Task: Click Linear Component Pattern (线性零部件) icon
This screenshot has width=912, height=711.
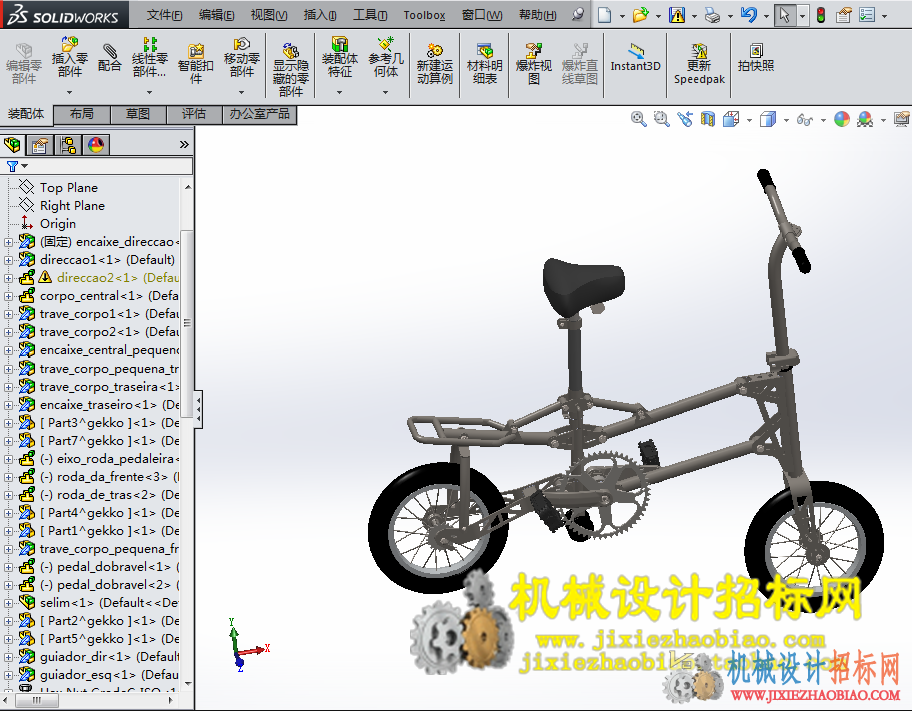Action: pyautogui.click(x=149, y=57)
